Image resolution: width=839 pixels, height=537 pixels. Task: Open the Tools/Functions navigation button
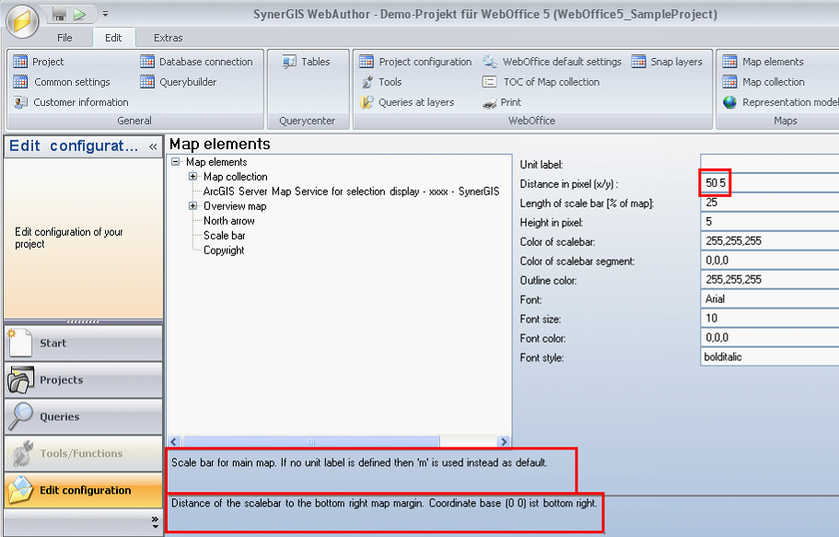[83, 454]
